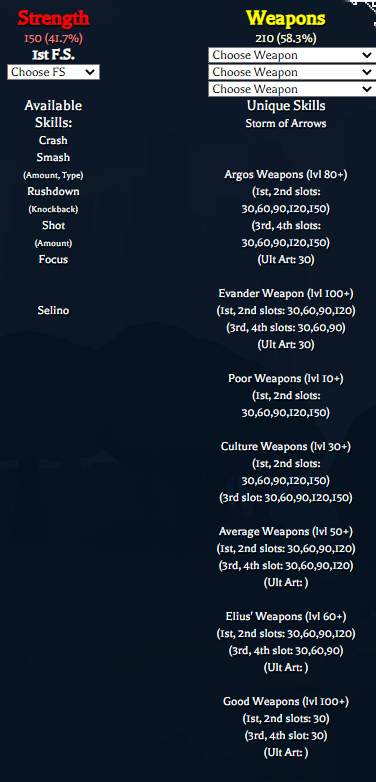Click the Evander Weapon (lvl 100+) heading

coord(286,293)
